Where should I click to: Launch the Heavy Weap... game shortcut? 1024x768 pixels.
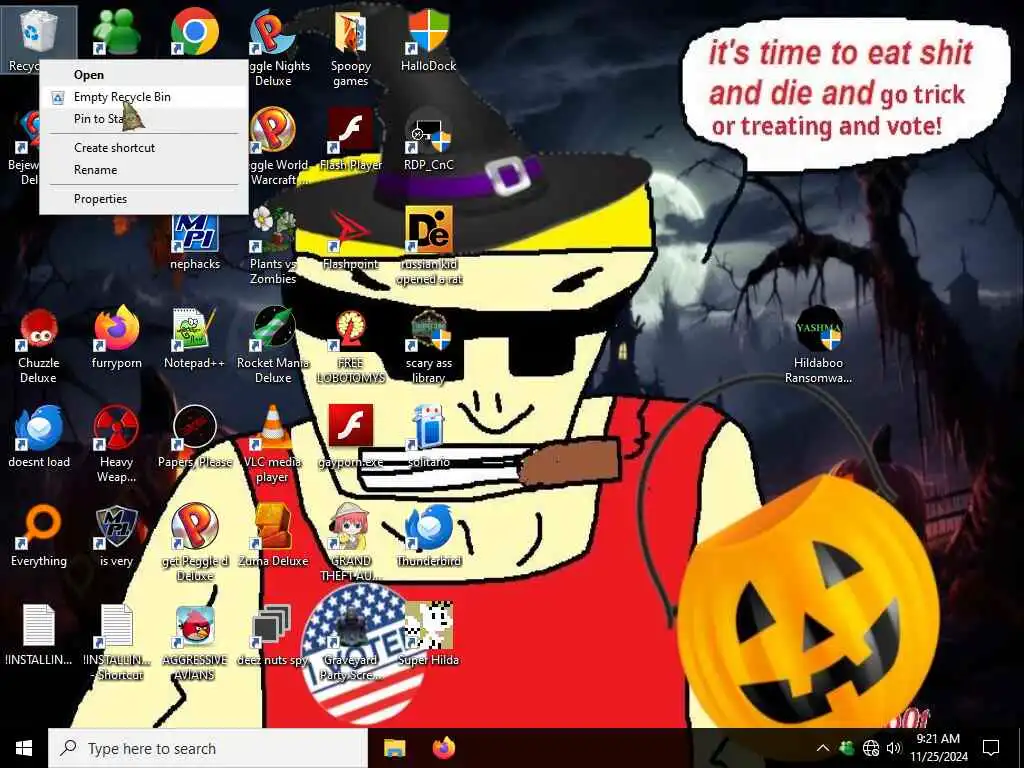(116, 444)
